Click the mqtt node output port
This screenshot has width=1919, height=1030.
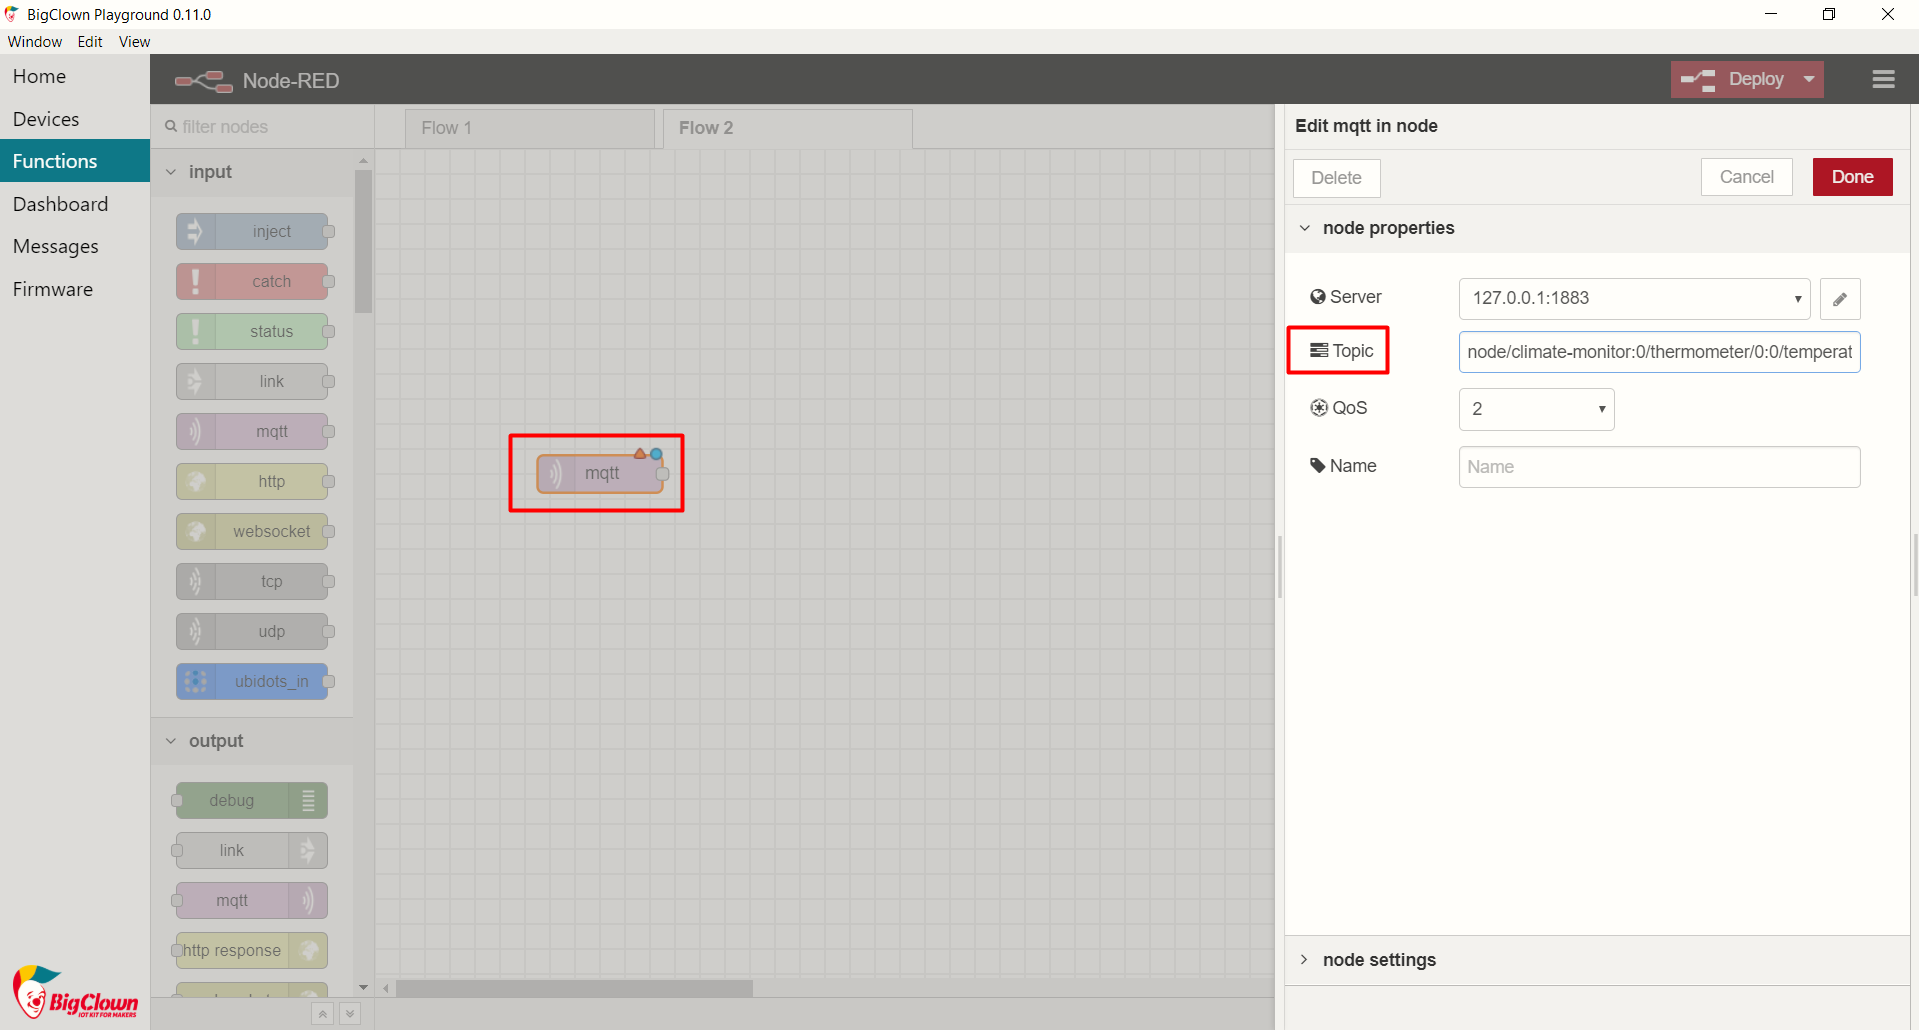(x=662, y=474)
